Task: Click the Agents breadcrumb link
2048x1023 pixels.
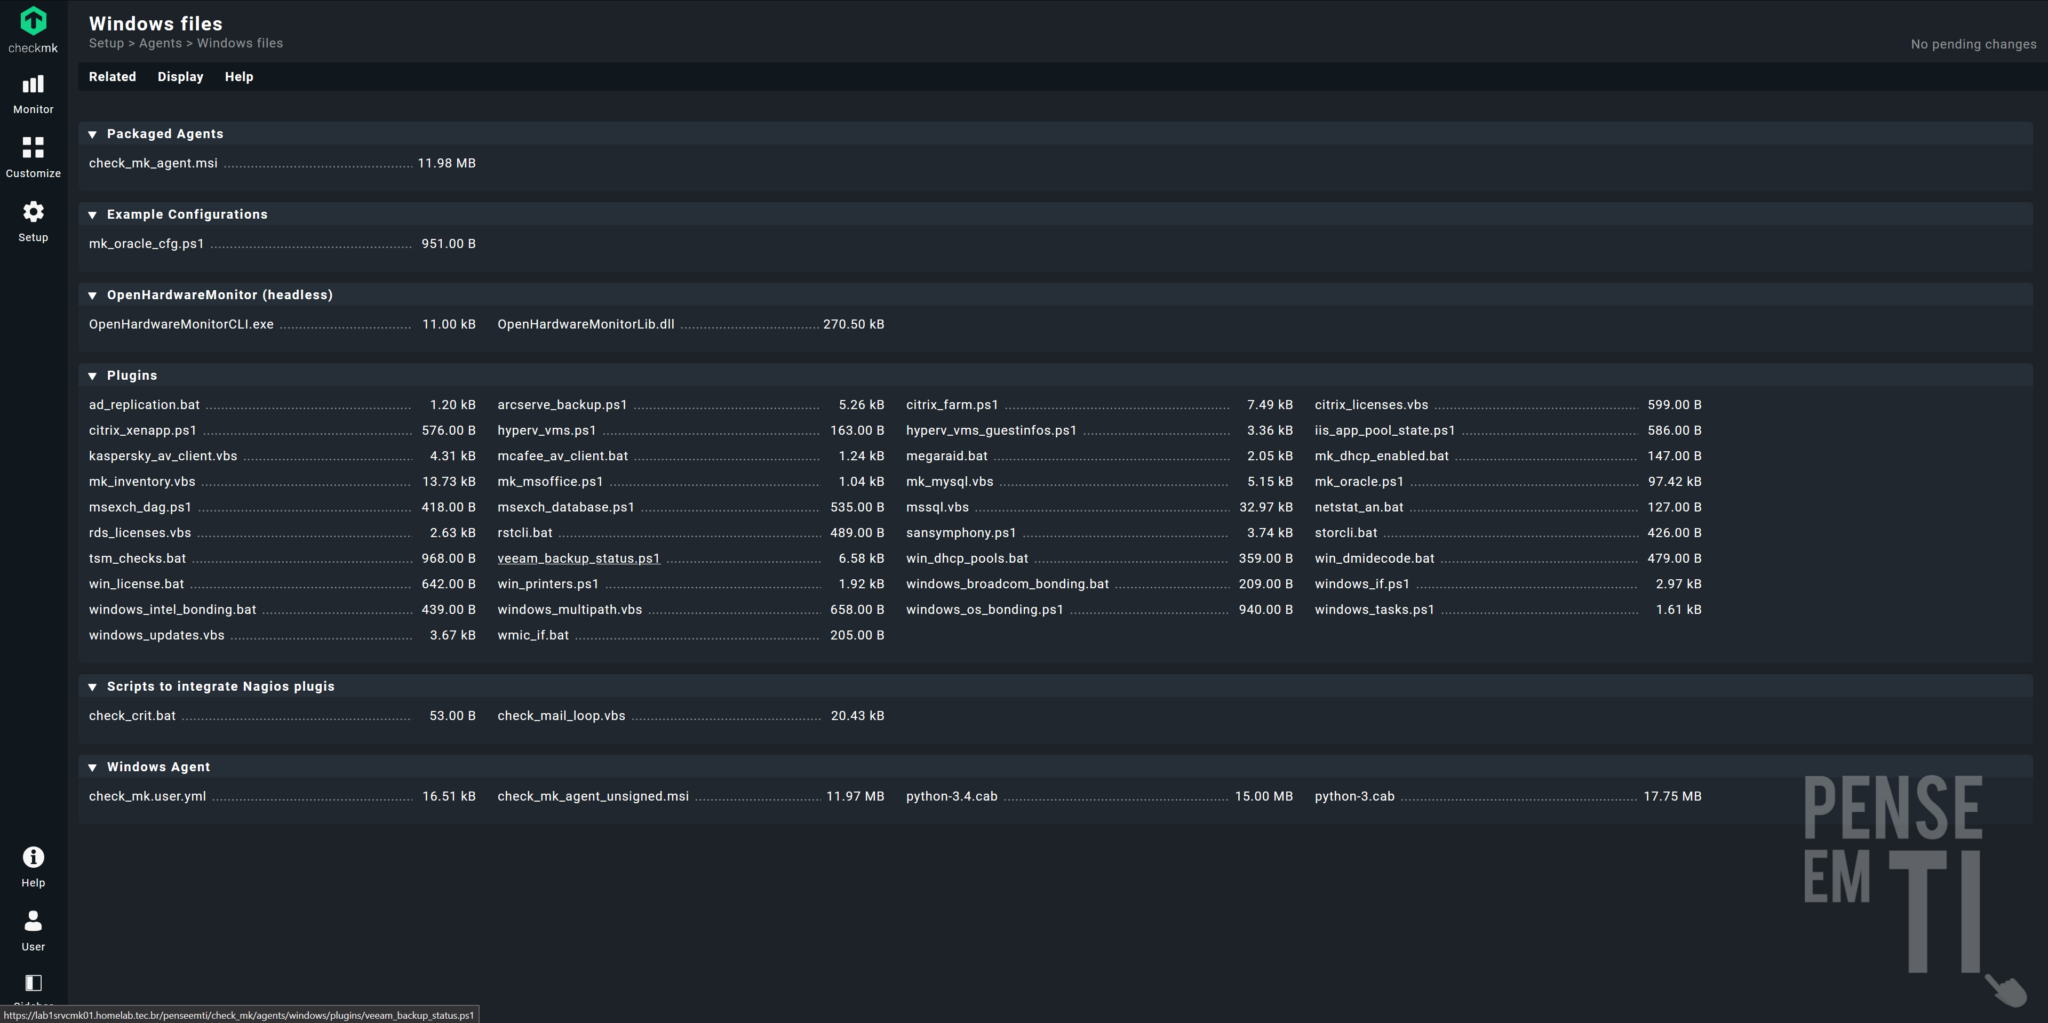Action: point(160,43)
